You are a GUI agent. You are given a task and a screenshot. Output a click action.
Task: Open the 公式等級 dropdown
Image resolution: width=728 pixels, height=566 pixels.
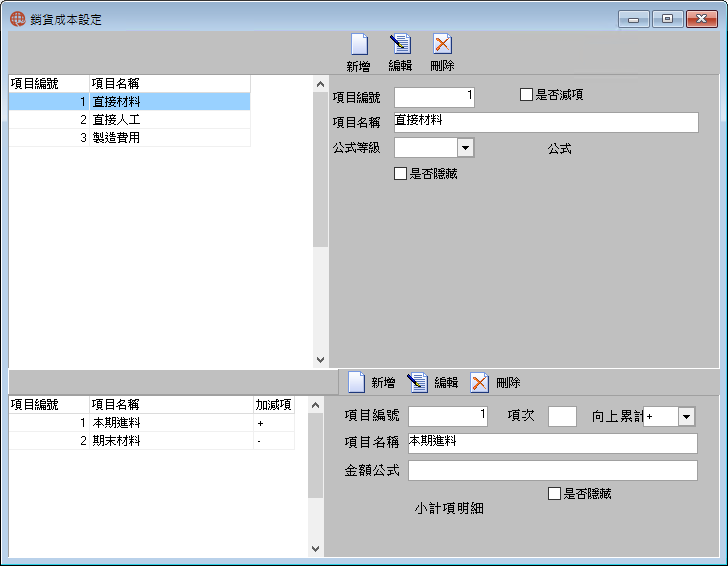pos(465,148)
